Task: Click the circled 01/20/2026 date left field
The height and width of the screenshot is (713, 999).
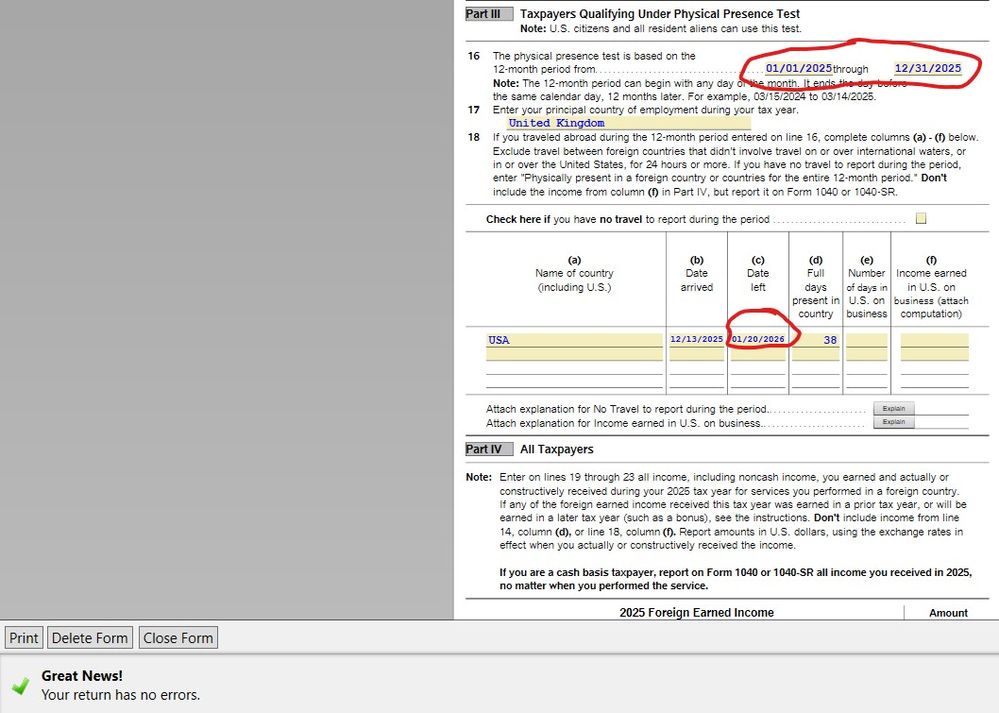Action: pyautogui.click(x=757, y=340)
